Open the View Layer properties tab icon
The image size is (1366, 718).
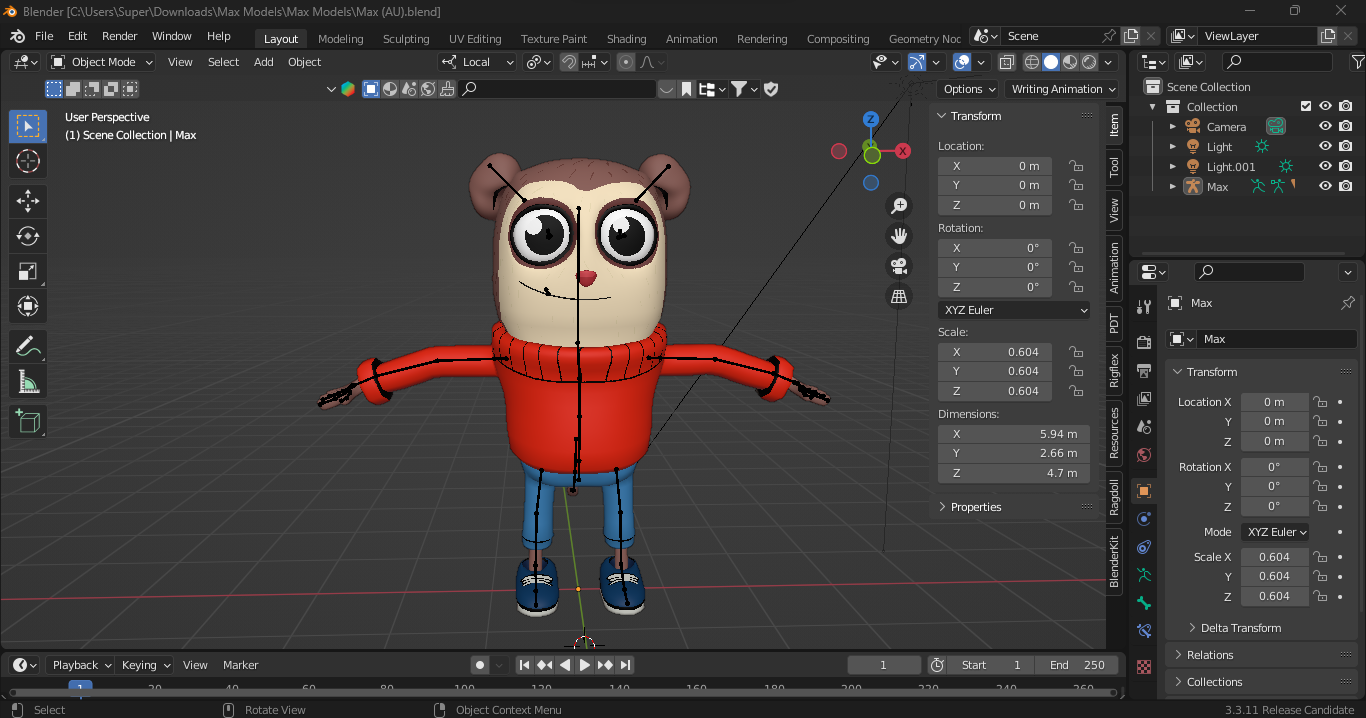click(x=1145, y=398)
